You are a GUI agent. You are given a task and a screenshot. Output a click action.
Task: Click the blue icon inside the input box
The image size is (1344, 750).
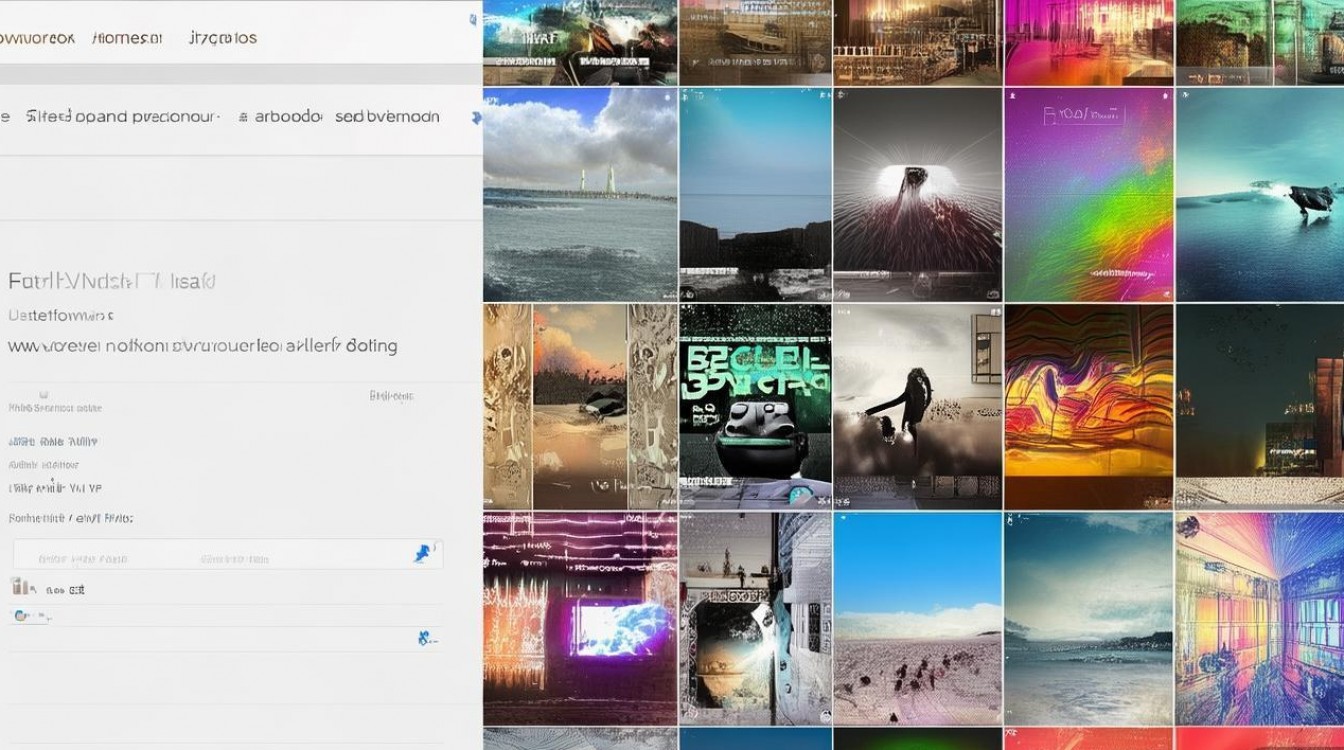(422, 554)
